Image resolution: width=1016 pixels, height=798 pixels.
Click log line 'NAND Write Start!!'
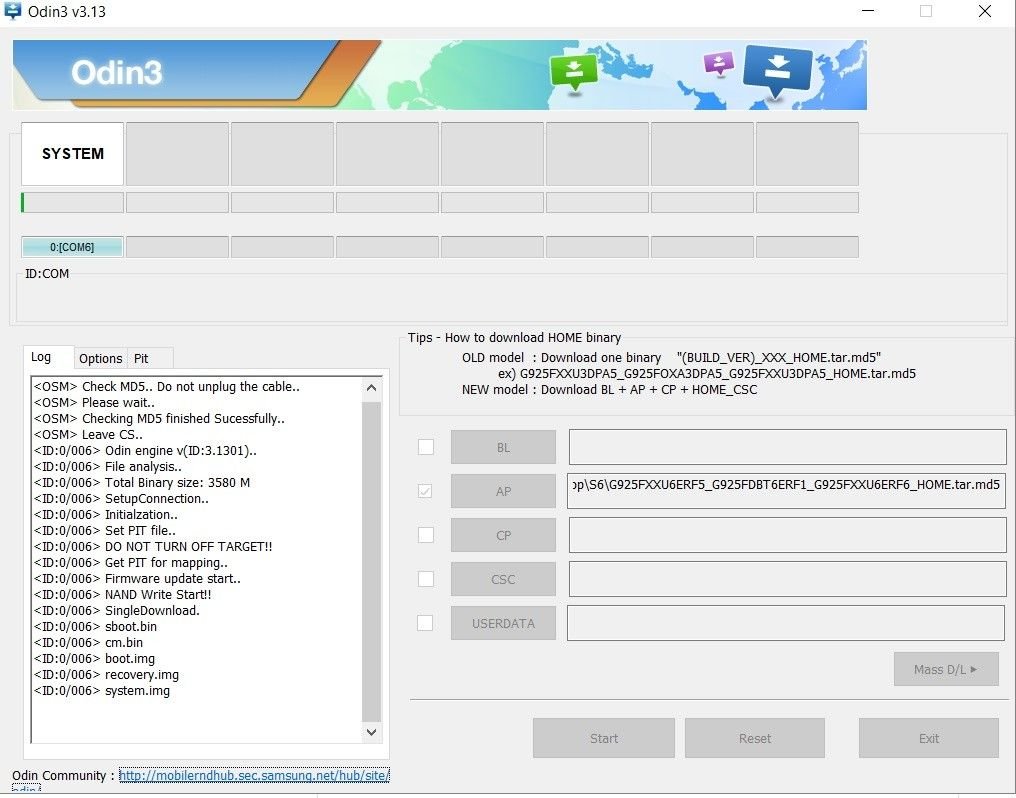pos(122,595)
